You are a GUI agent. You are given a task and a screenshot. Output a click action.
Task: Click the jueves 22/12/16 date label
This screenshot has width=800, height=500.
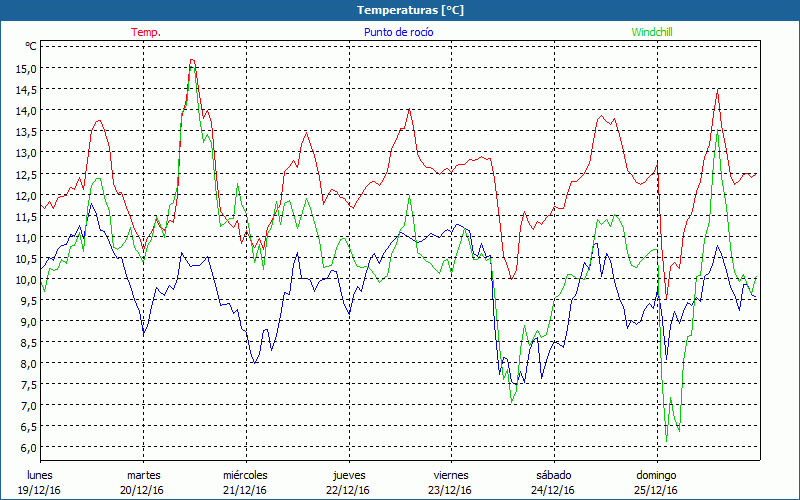(348, 482)
